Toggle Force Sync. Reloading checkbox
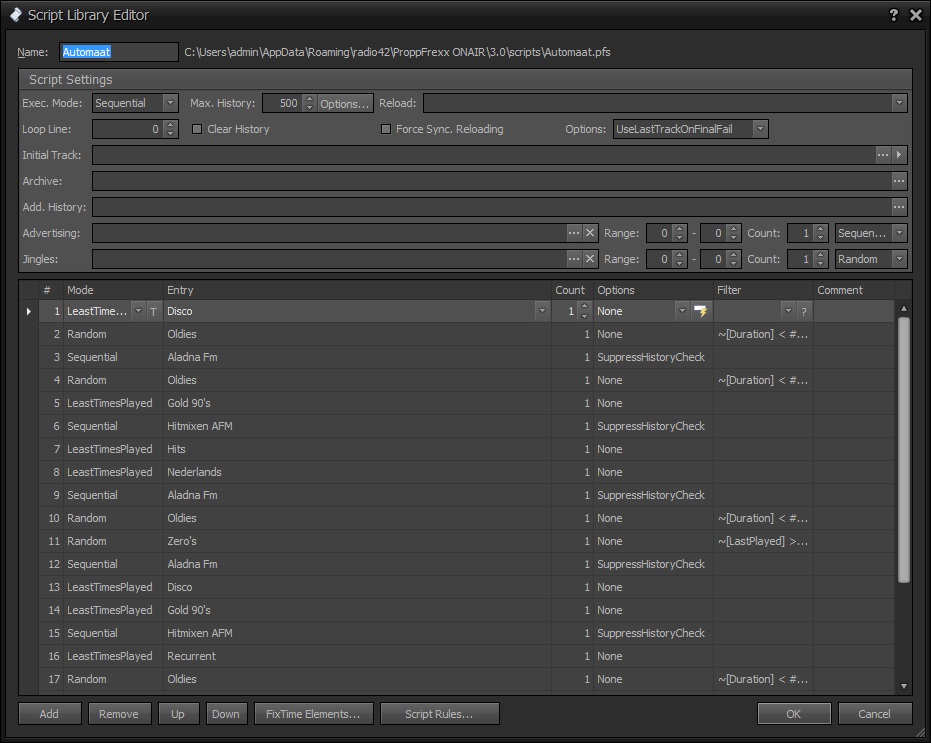The width and height of the screenshot is (931, 743). point(386,129)
